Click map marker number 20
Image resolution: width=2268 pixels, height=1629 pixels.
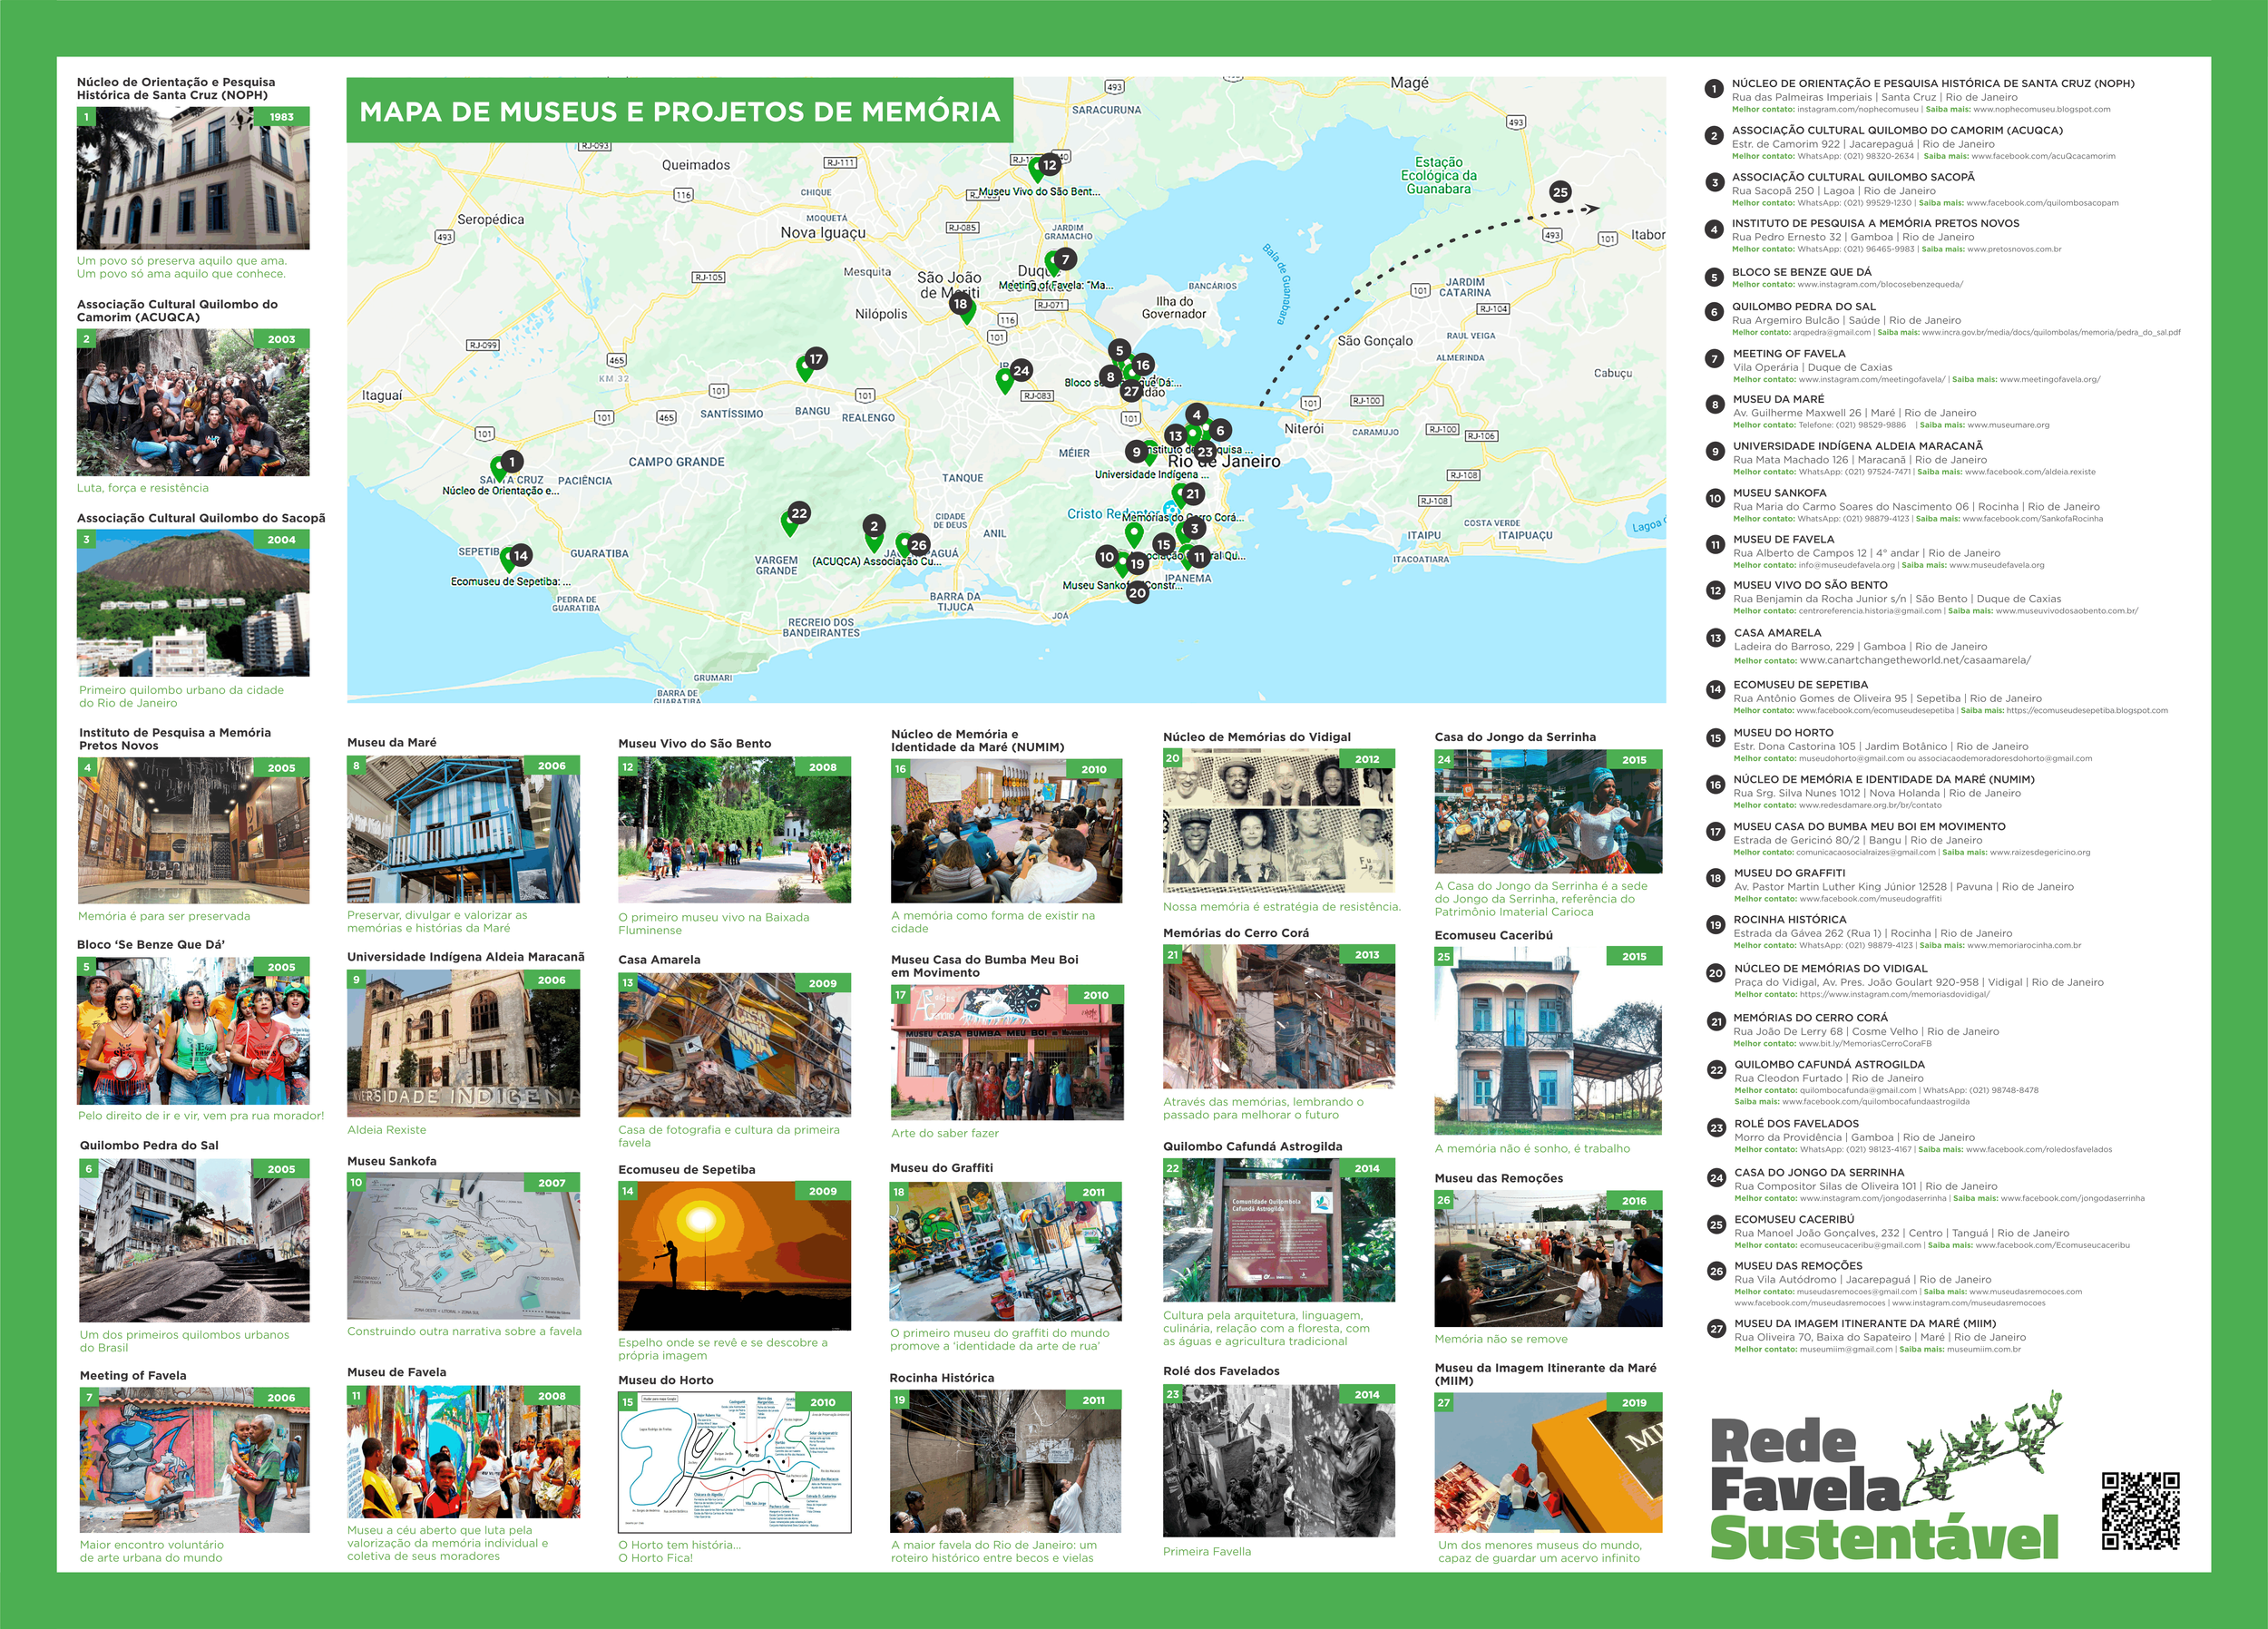click(x=1137, y=592)
